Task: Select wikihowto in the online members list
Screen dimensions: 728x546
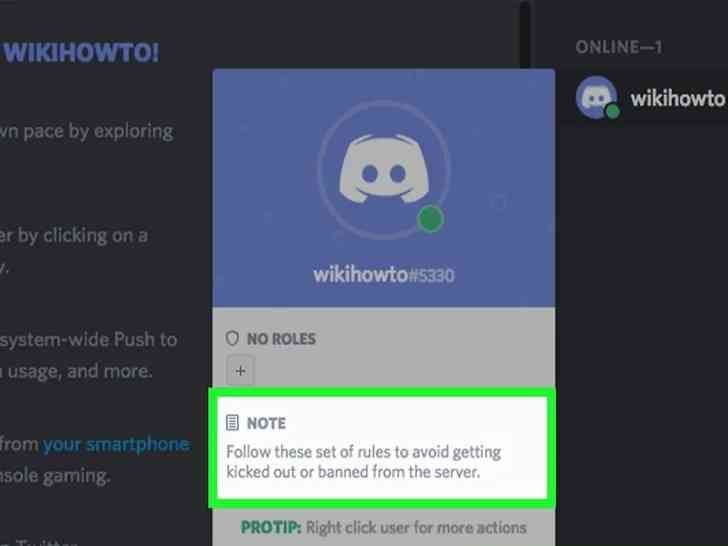Action: pos(651,98)
